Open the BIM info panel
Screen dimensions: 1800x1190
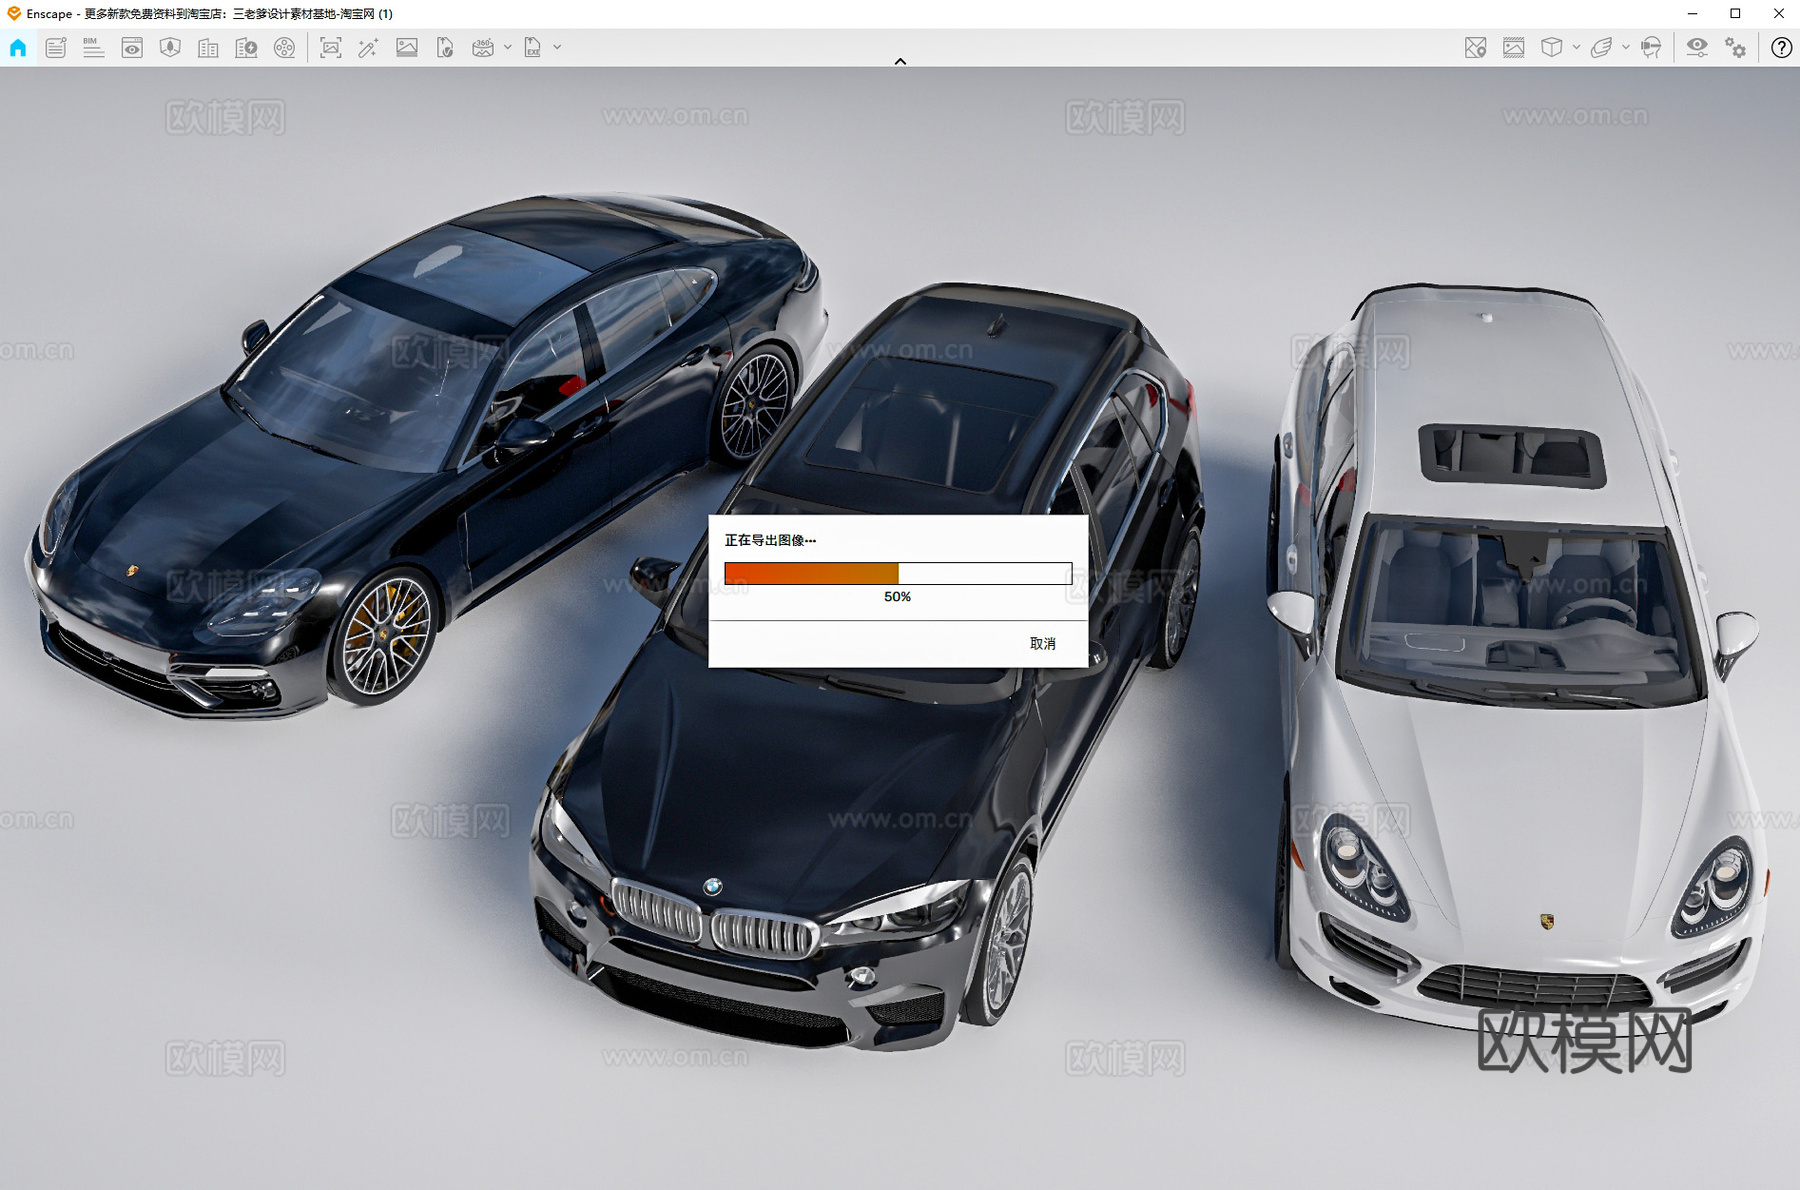point(93,48)
